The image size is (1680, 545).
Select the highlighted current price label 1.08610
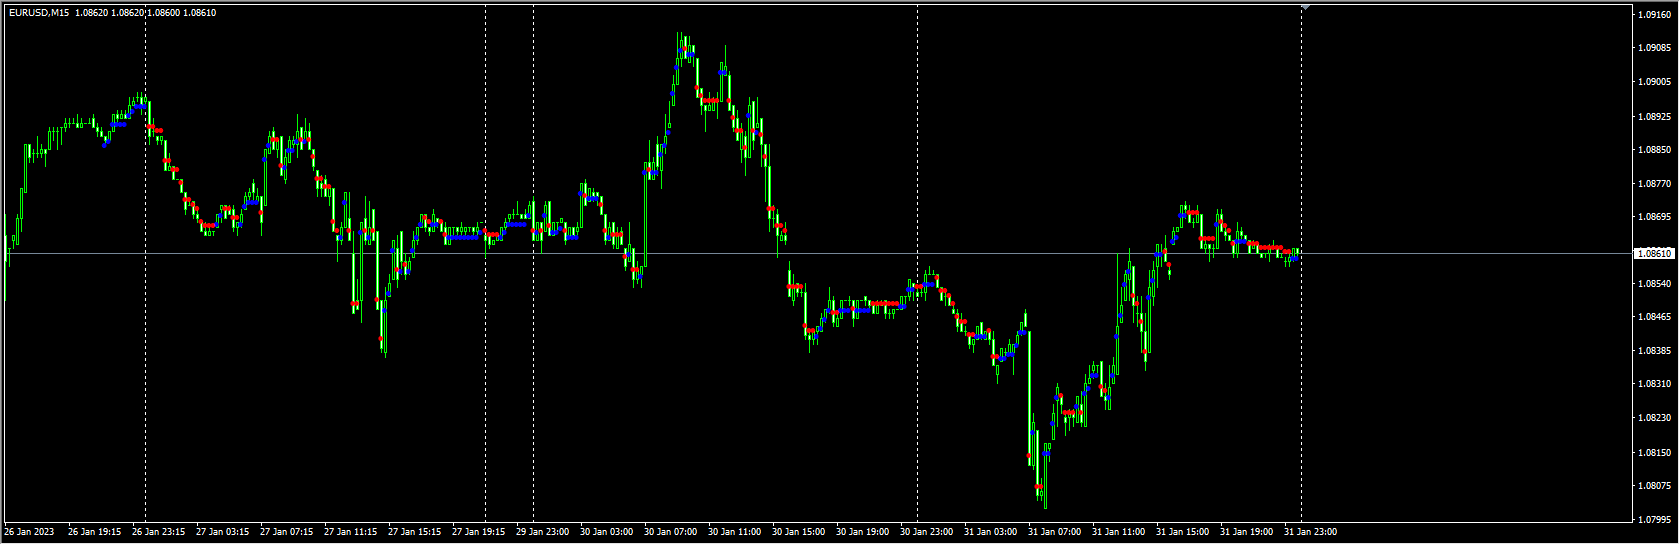click(1656, 254)
